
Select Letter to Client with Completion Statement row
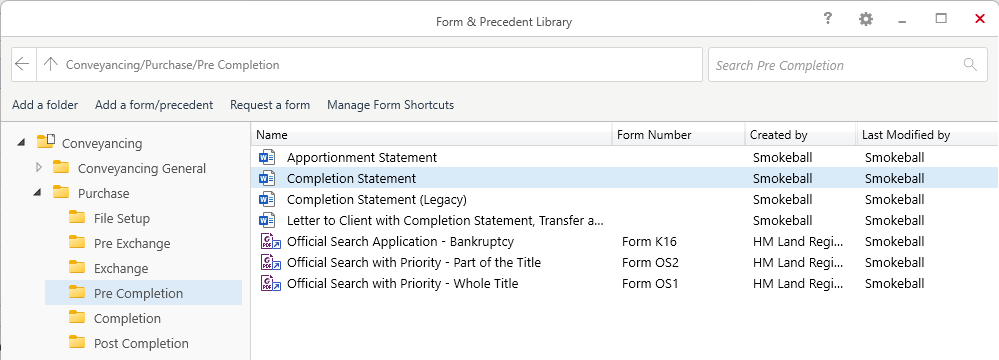click(624, 220)
